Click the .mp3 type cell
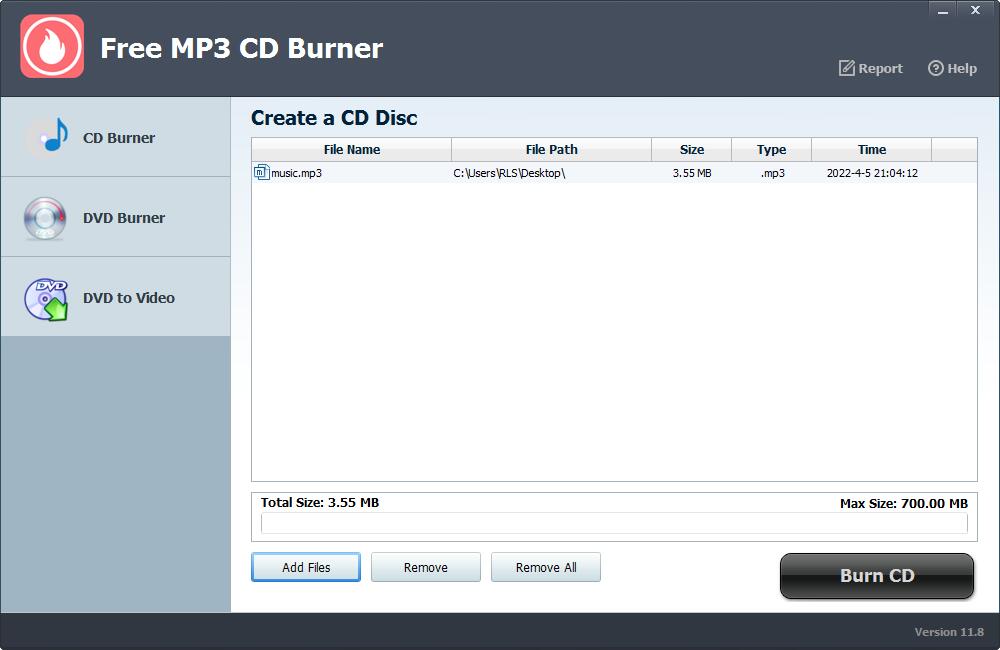Image resolution: width=1000 pixels, height=650 pixels. click(772, 173)
